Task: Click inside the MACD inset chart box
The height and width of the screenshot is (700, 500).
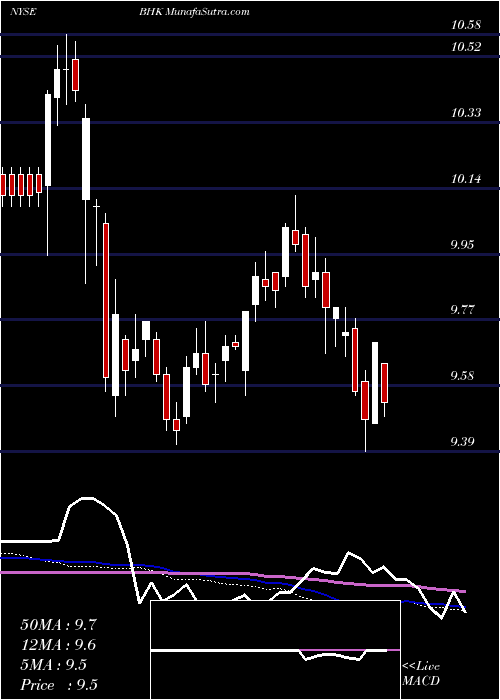Action: pos(275,650)
